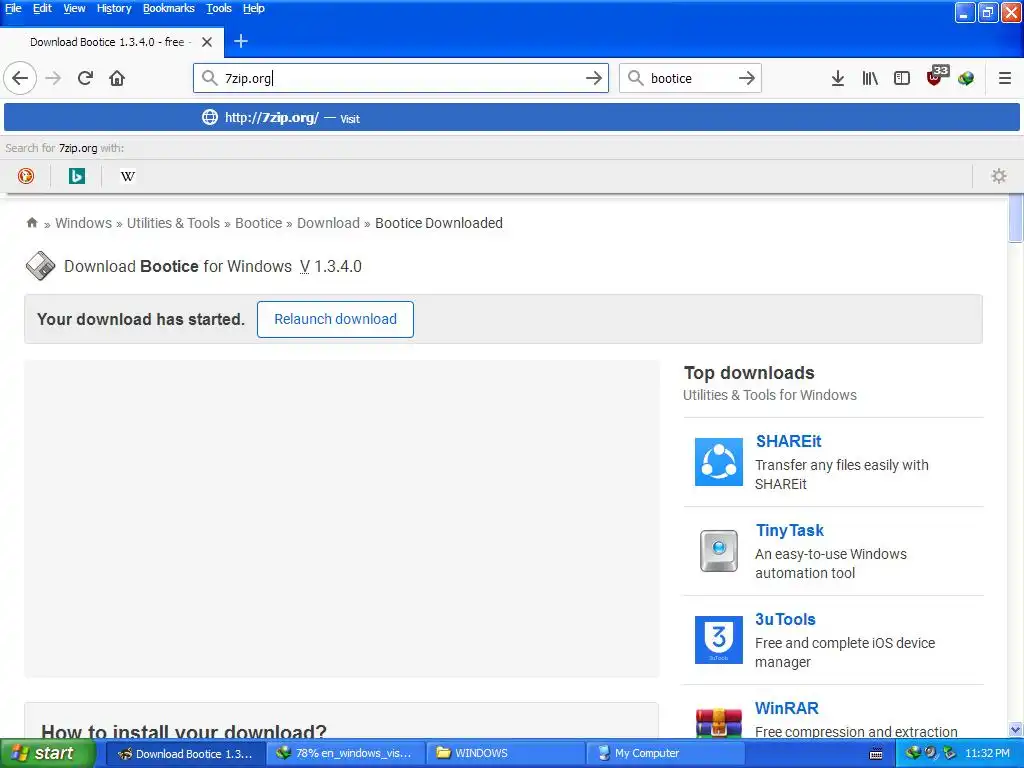Open the TinyTask title link
The image size is (1024, 768).
tap(790, 530)
